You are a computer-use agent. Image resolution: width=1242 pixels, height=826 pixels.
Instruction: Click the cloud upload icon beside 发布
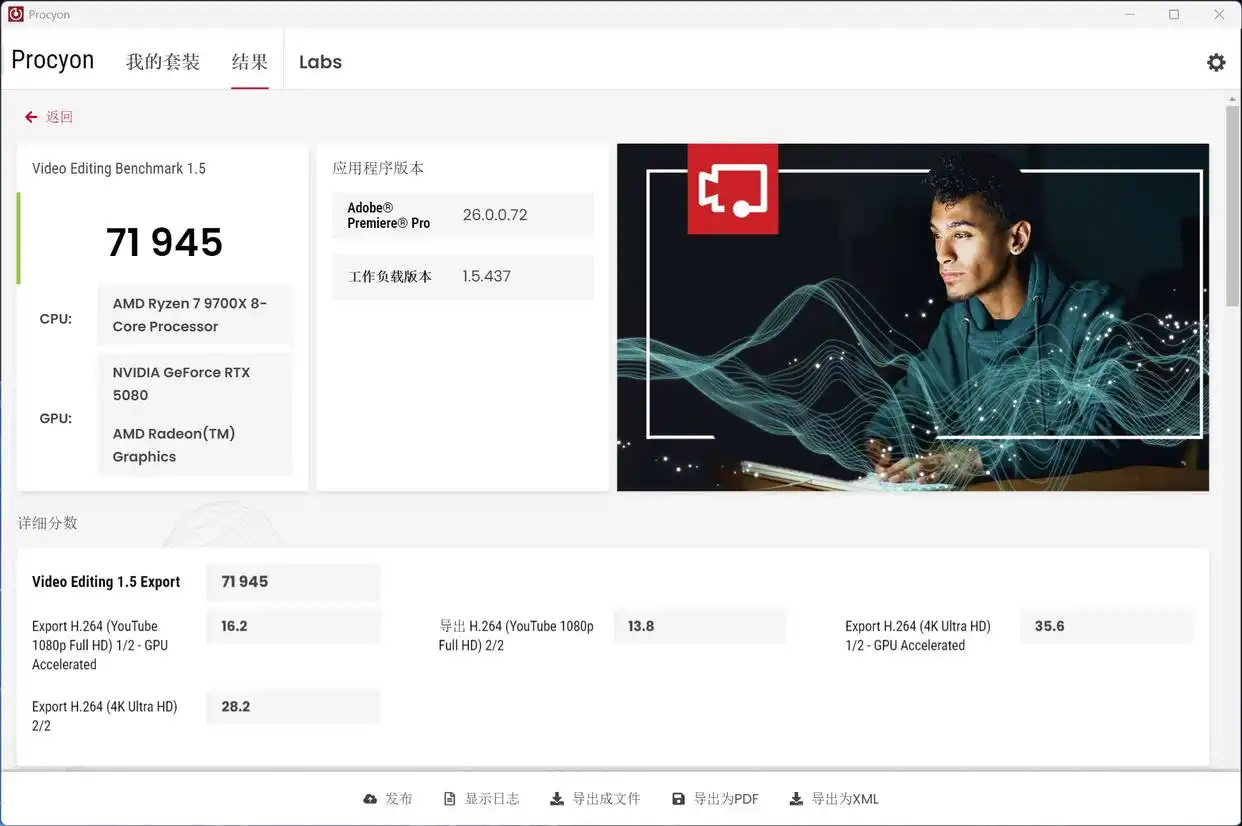point(370,798)
